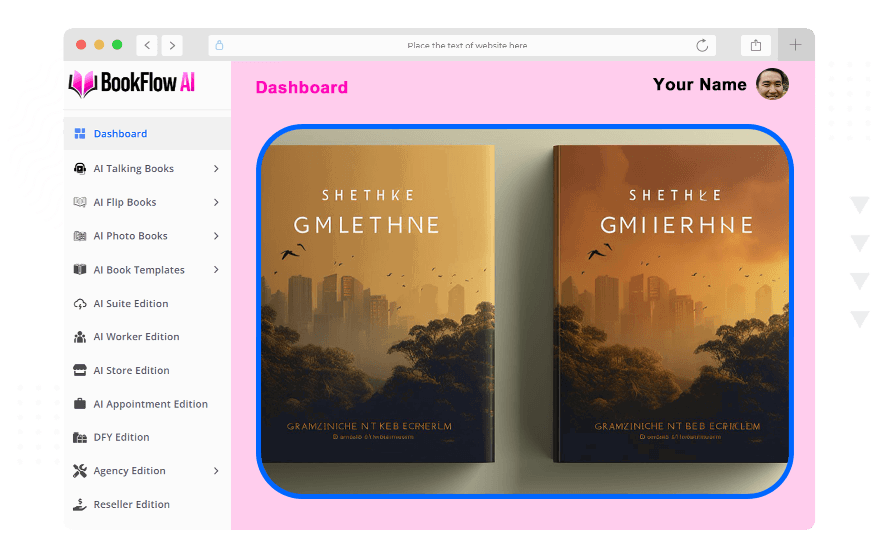Screen dimensions: 886x543
Task: Click the Dashboard grid icon in sidebar
Action: (80, 134)
